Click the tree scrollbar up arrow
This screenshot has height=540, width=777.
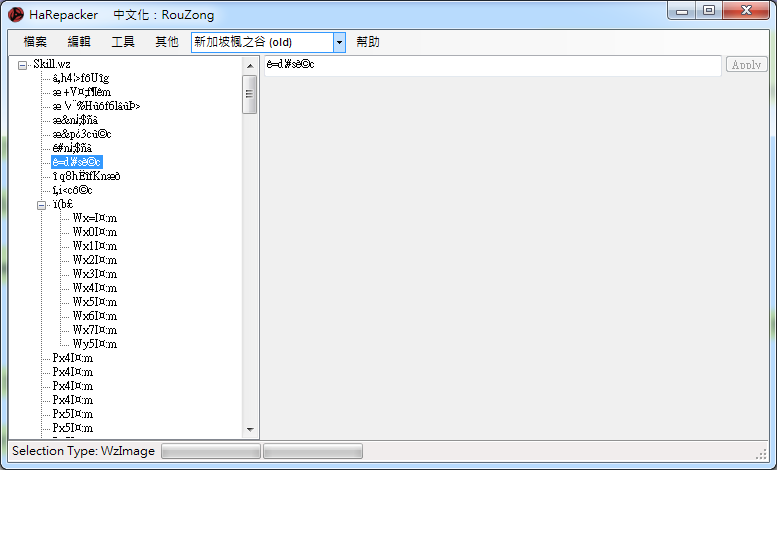click(250, 66)
